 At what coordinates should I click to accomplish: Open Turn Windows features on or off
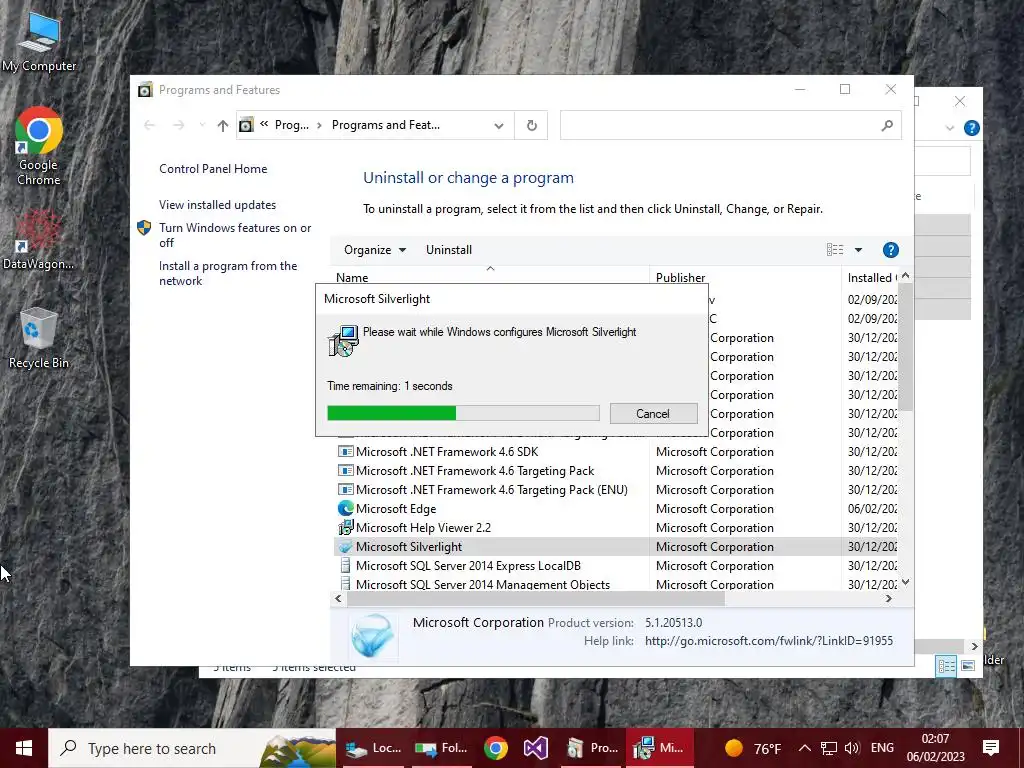click(x=235, y=235)
